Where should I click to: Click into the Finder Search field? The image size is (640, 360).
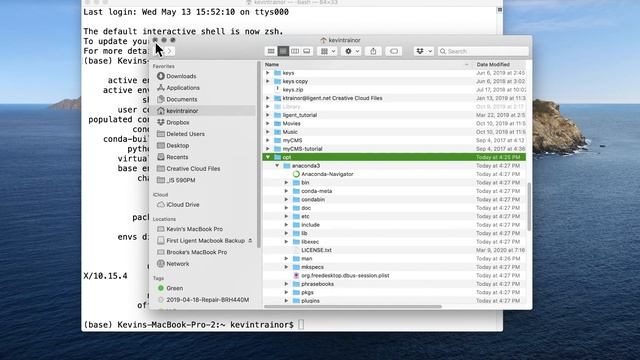pyautogui.click(x=483, y=51)
